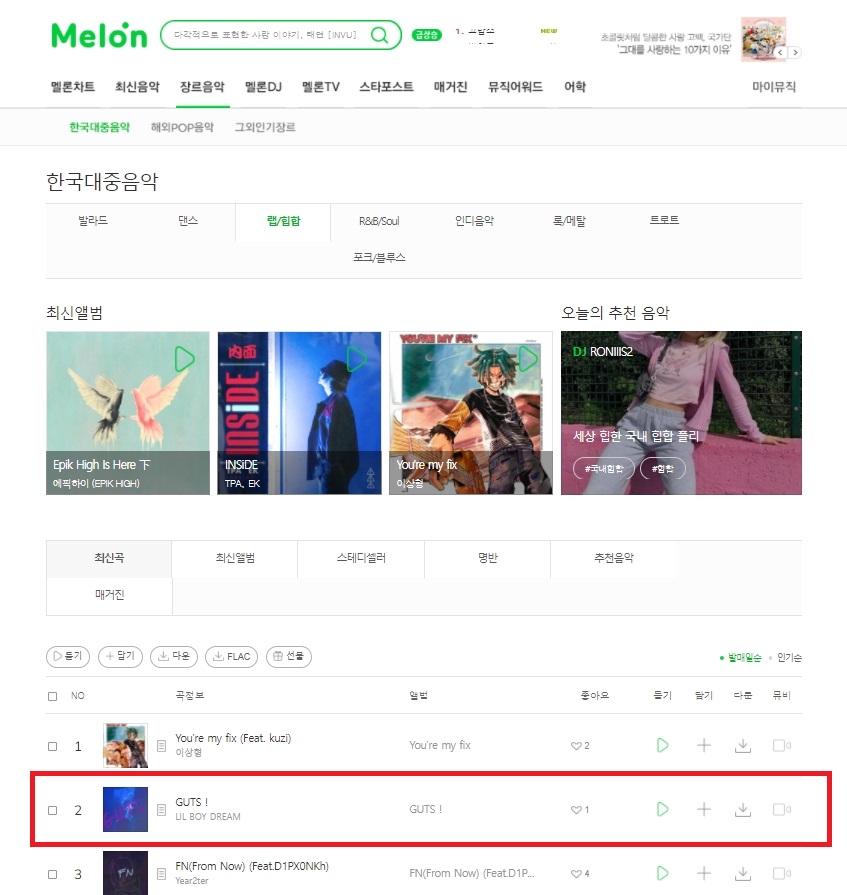Viewport: 847px width, 895px height.
Task: Open lyrics page icon for You're my fix
Action: tap(162, 745)
